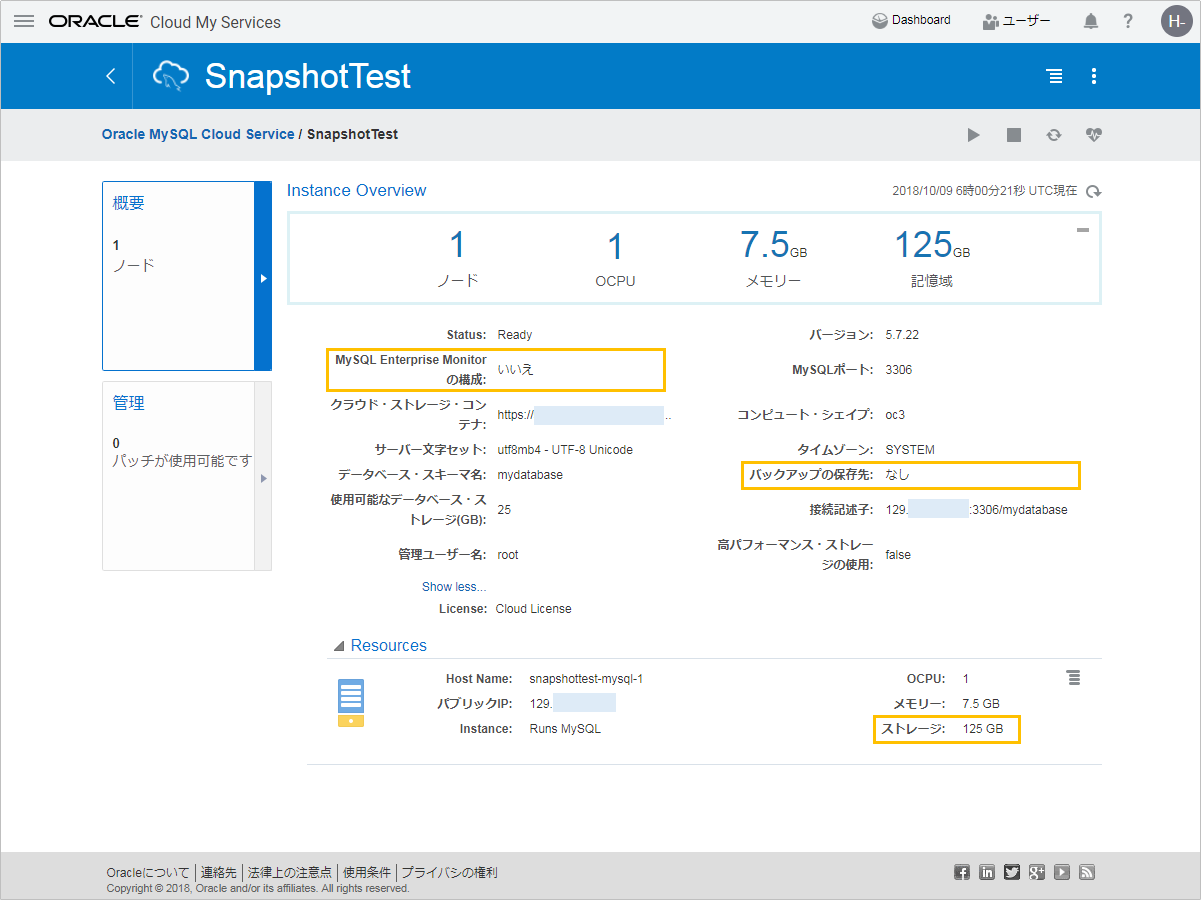Go back with the left chevron arrow

[111, 76]
